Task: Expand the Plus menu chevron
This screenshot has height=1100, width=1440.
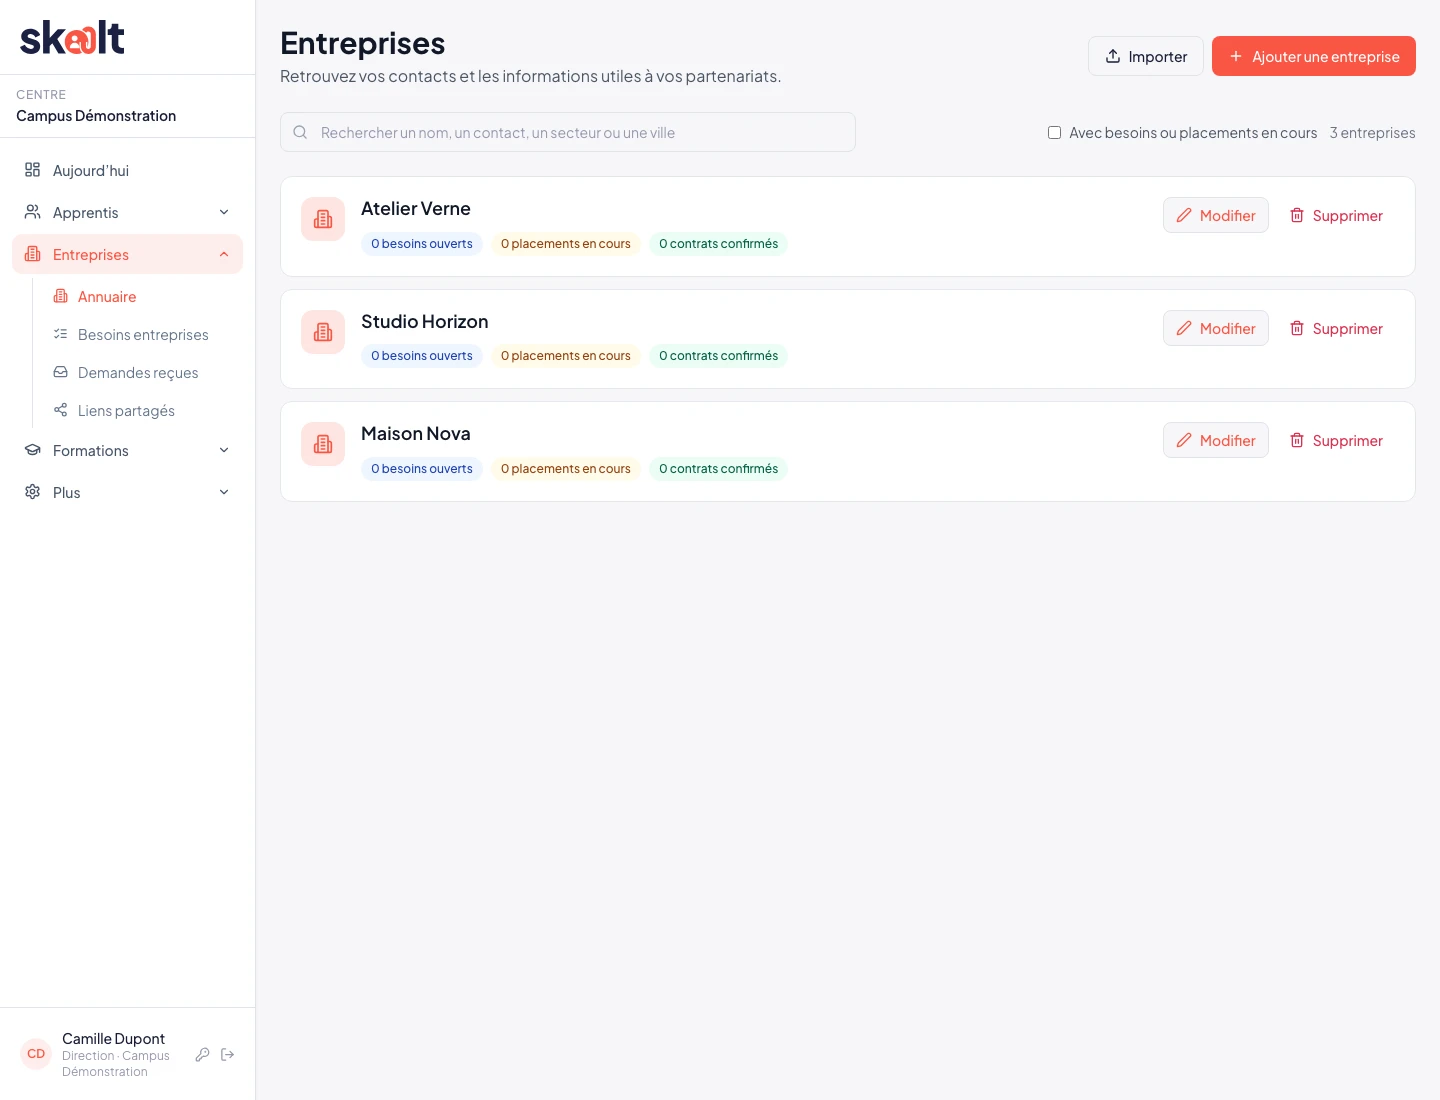Action: pos(224,492)
